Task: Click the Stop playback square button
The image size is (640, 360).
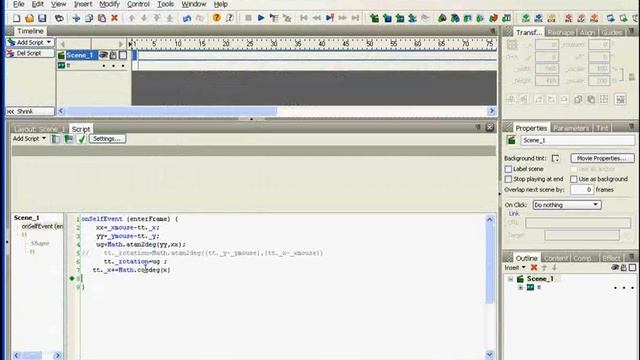Action: pos(248,18)
